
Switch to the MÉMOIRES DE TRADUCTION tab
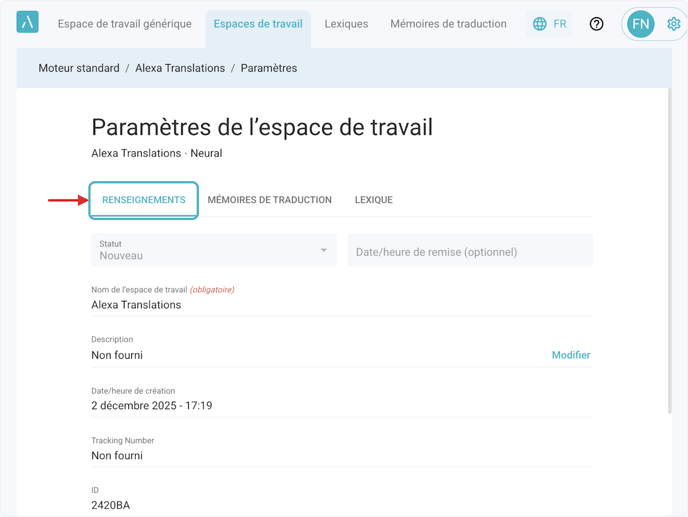pyautogui.click(x=269, y=200)
